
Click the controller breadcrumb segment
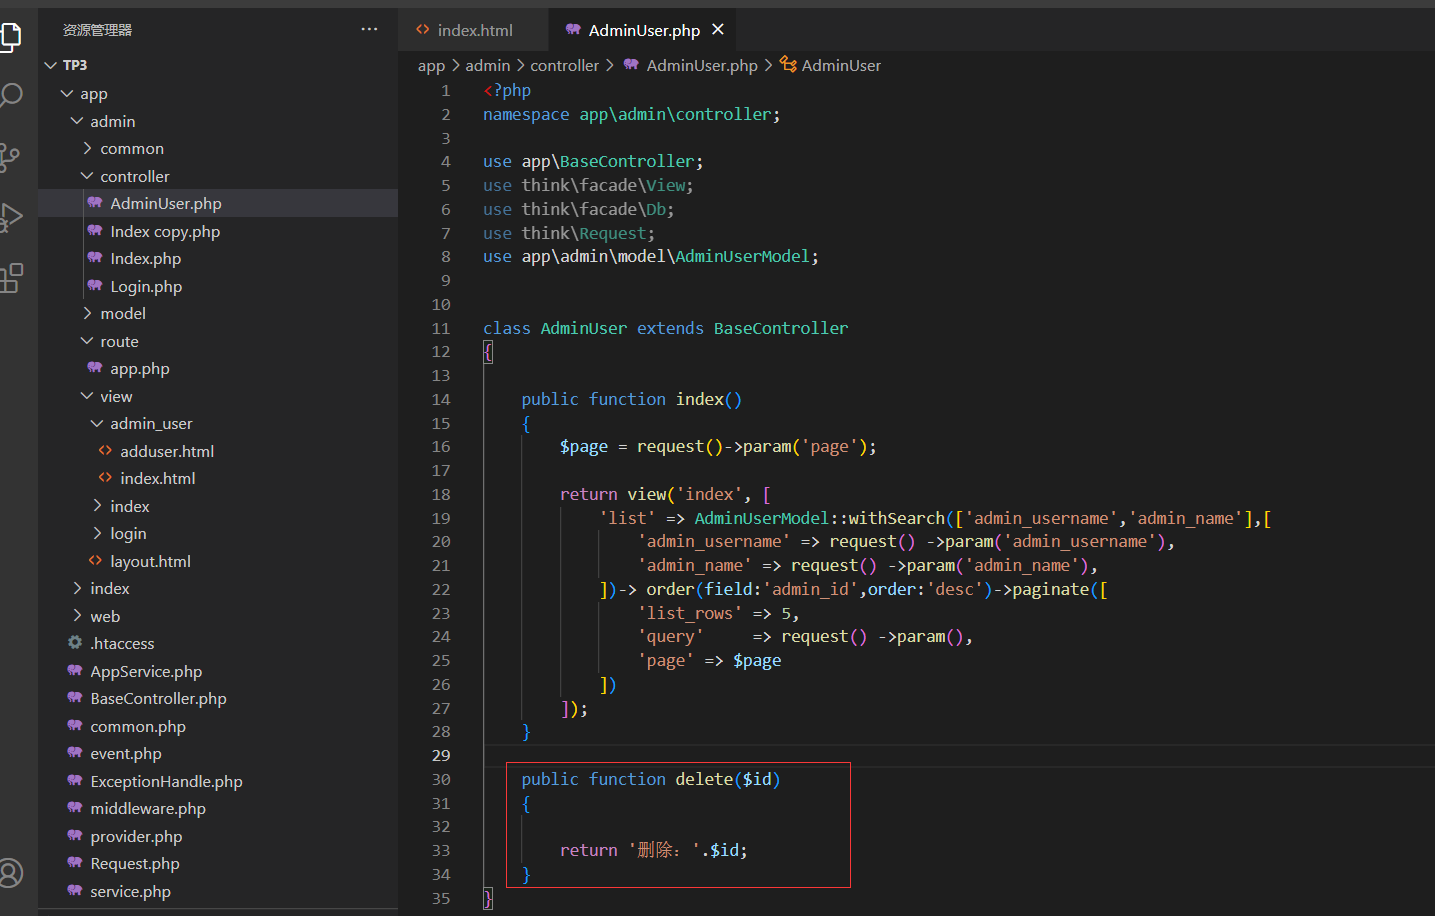pyautogui.click(x=564, y=66)
